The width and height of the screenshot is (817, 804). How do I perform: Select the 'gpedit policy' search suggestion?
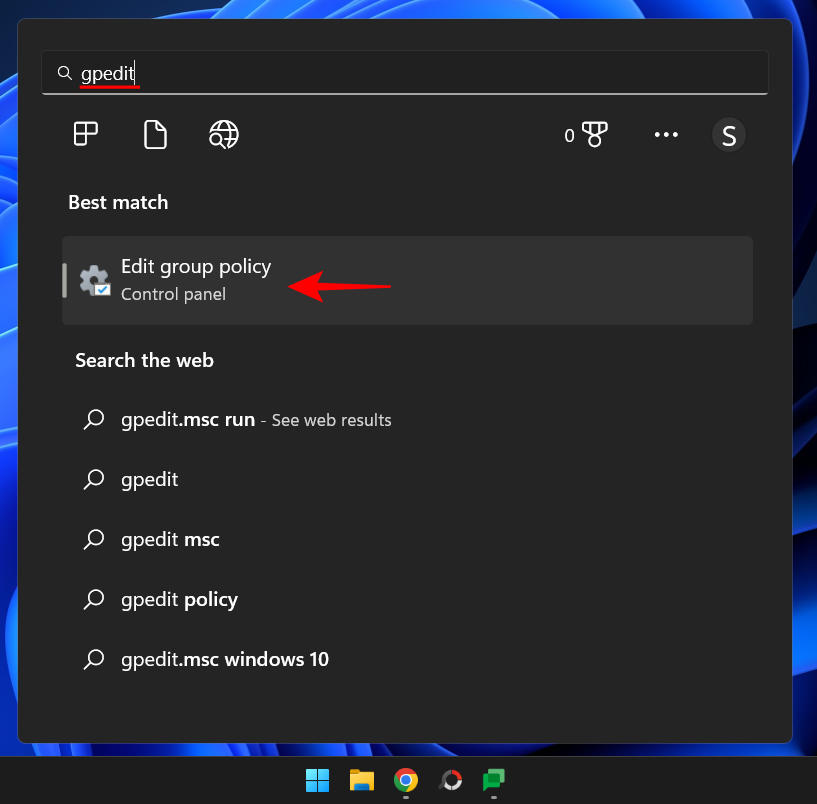click(179, 599)
